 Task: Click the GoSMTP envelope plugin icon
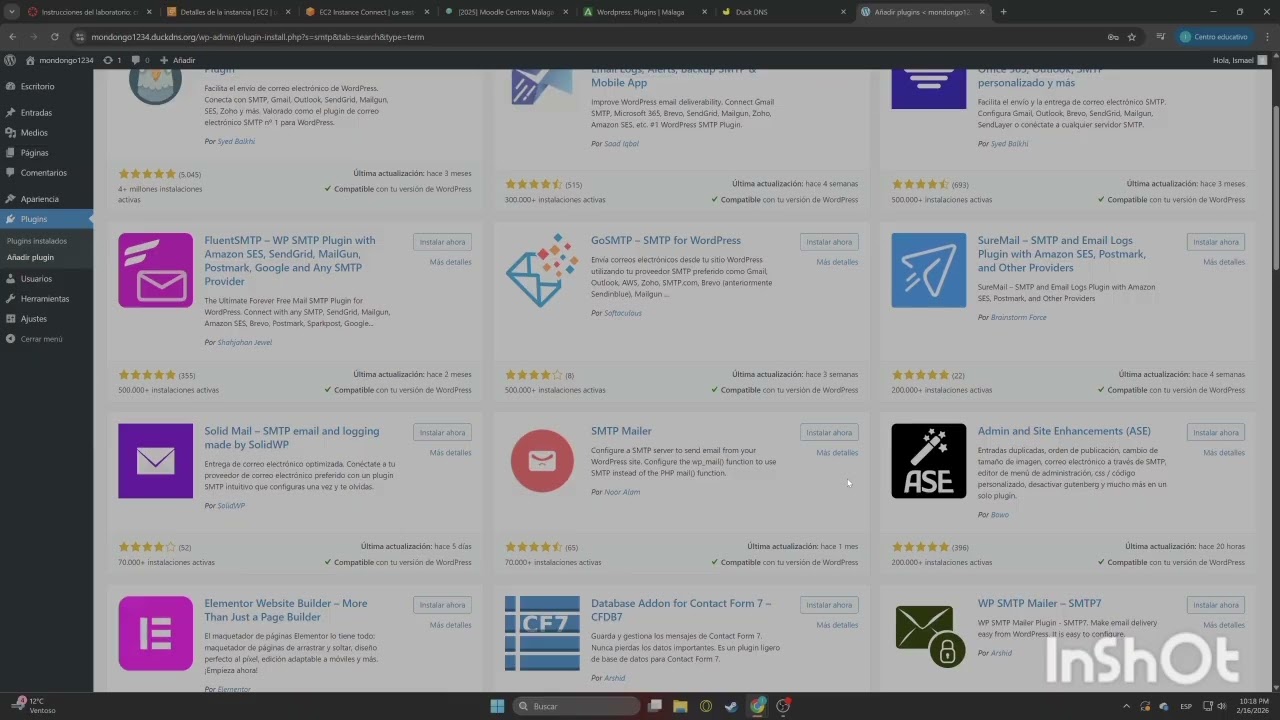point(542,270)
